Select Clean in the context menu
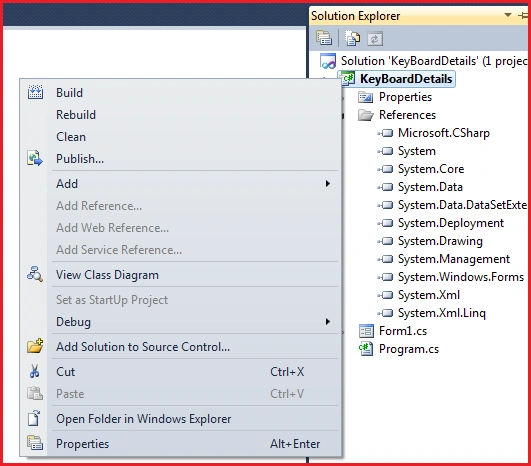 pyautogui.click(x=71, y=136)
